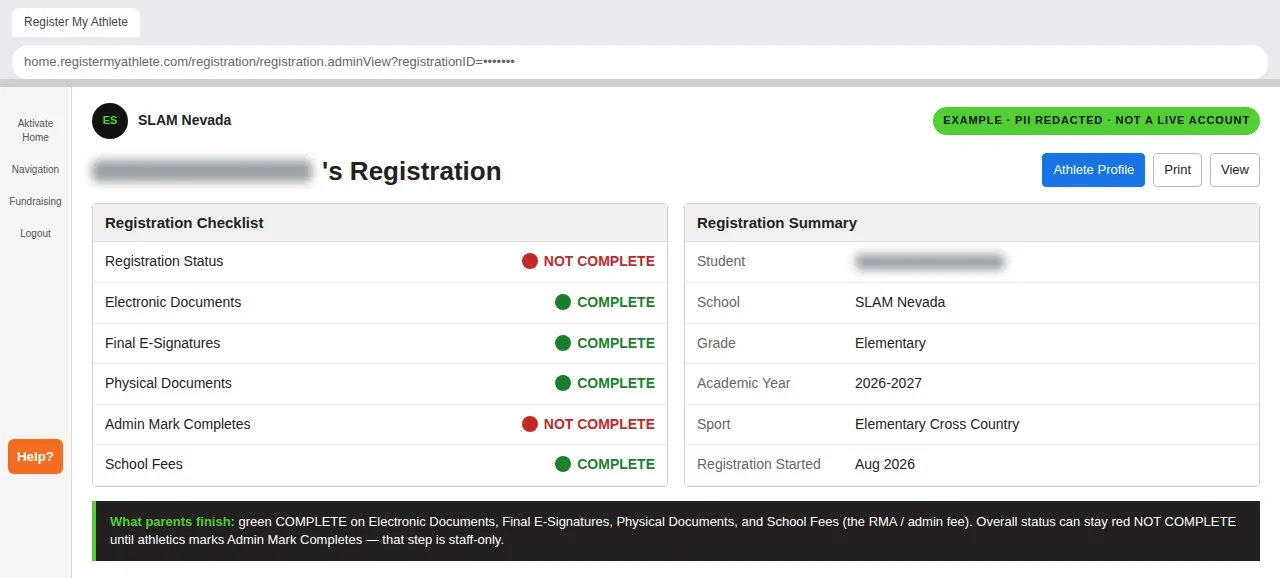This screenshot has height=578, width=1280.
Task: Click the Sport value Elementary Cross Country
Action: point(937,424)
